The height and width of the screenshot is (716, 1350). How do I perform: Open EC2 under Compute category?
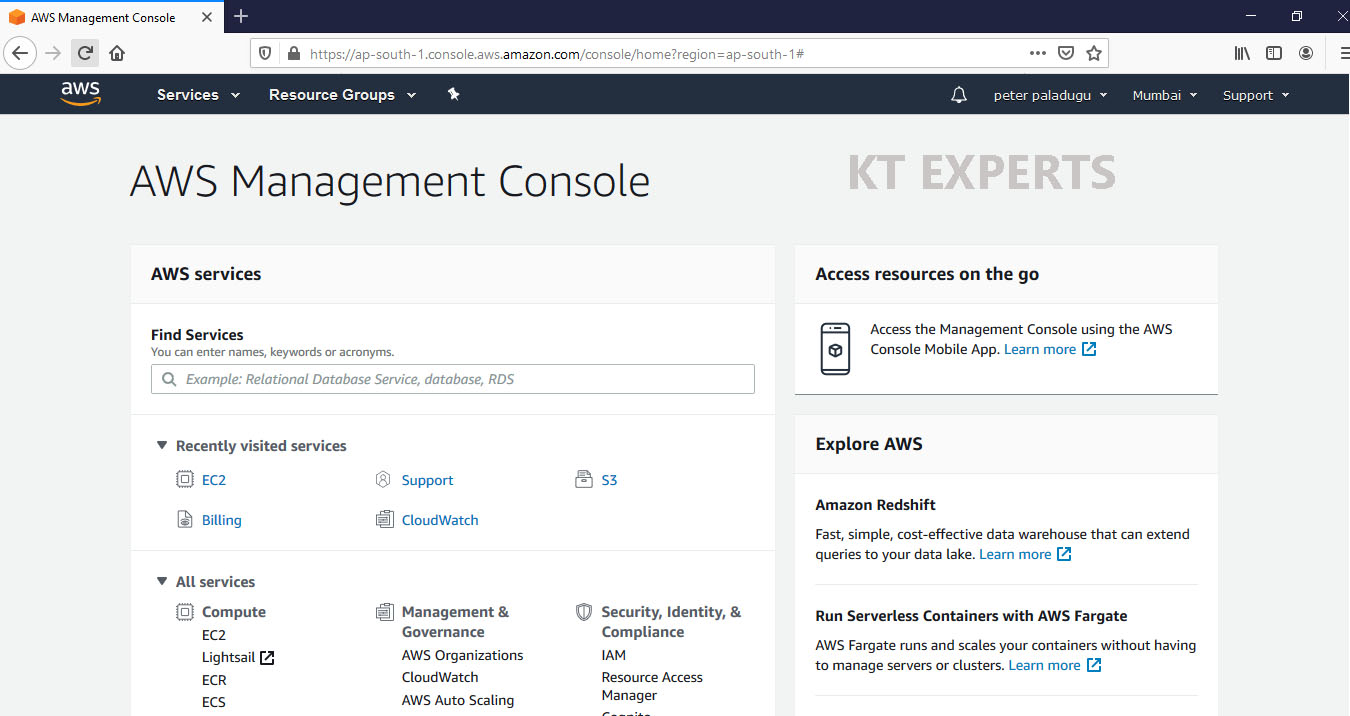point(214,635)
